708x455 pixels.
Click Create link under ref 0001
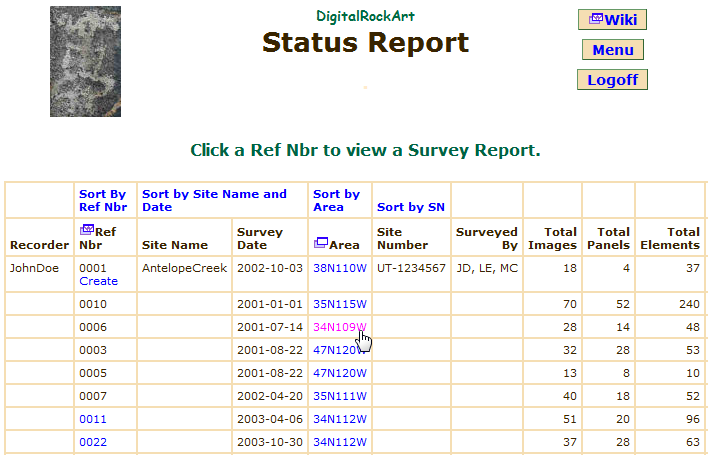click(98, 281)
